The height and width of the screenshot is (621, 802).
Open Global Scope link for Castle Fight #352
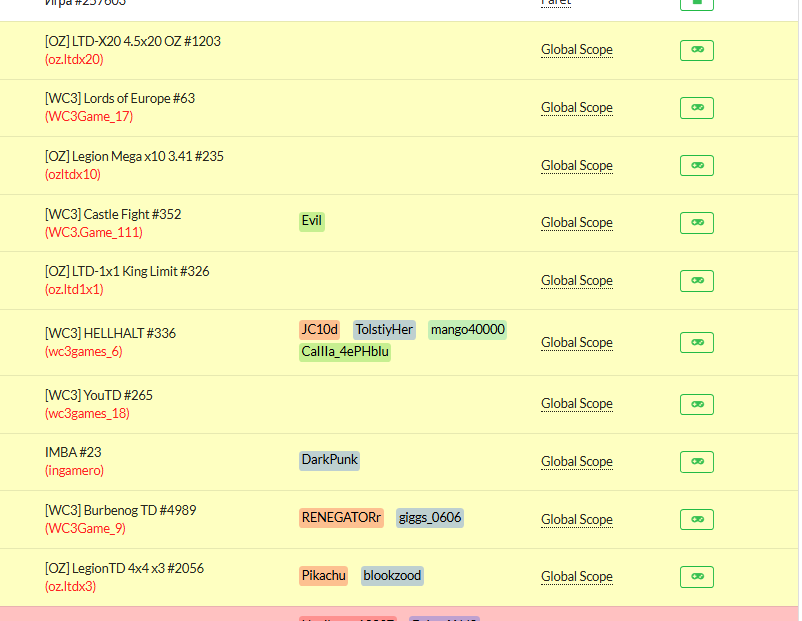(x=576, y=223)
